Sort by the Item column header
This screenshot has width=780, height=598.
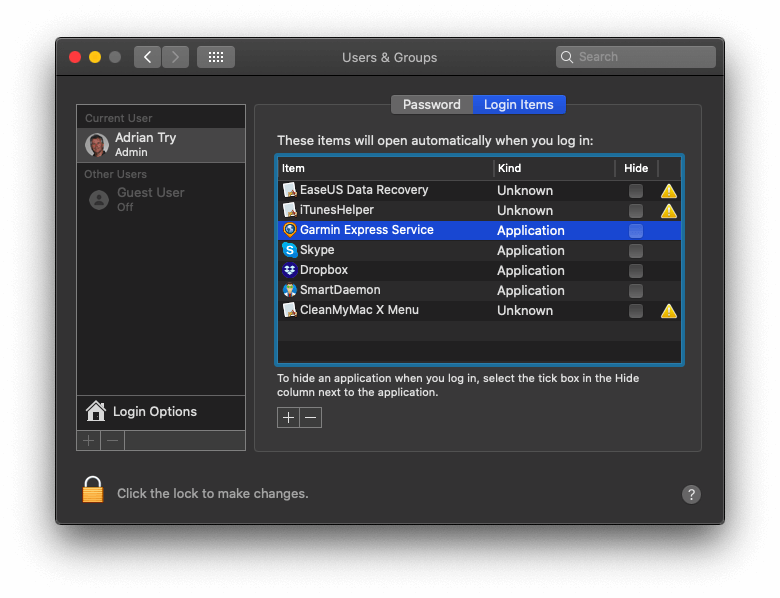(x=386, y=168)
